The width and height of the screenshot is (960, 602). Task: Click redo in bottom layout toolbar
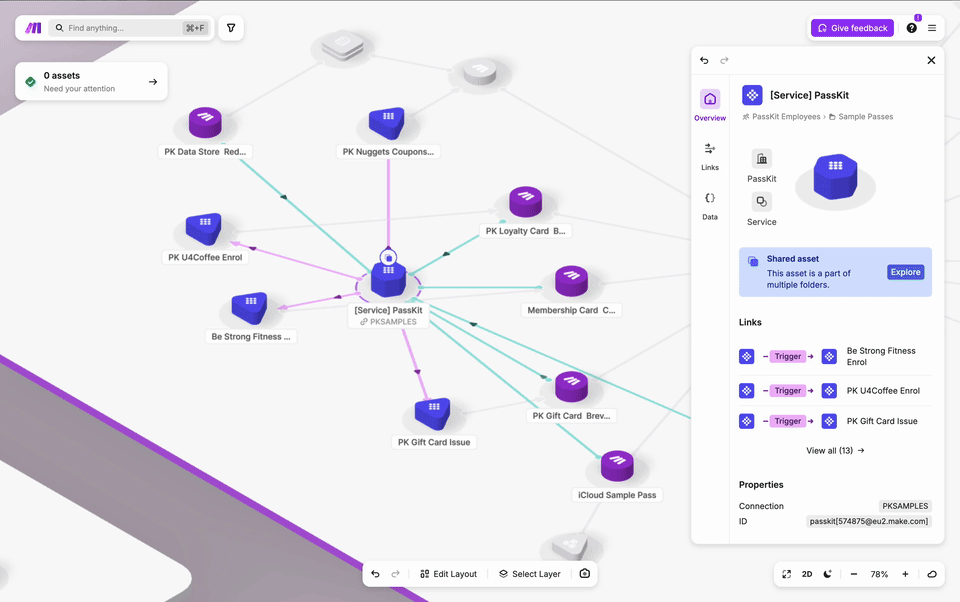(x=396, y=574)
